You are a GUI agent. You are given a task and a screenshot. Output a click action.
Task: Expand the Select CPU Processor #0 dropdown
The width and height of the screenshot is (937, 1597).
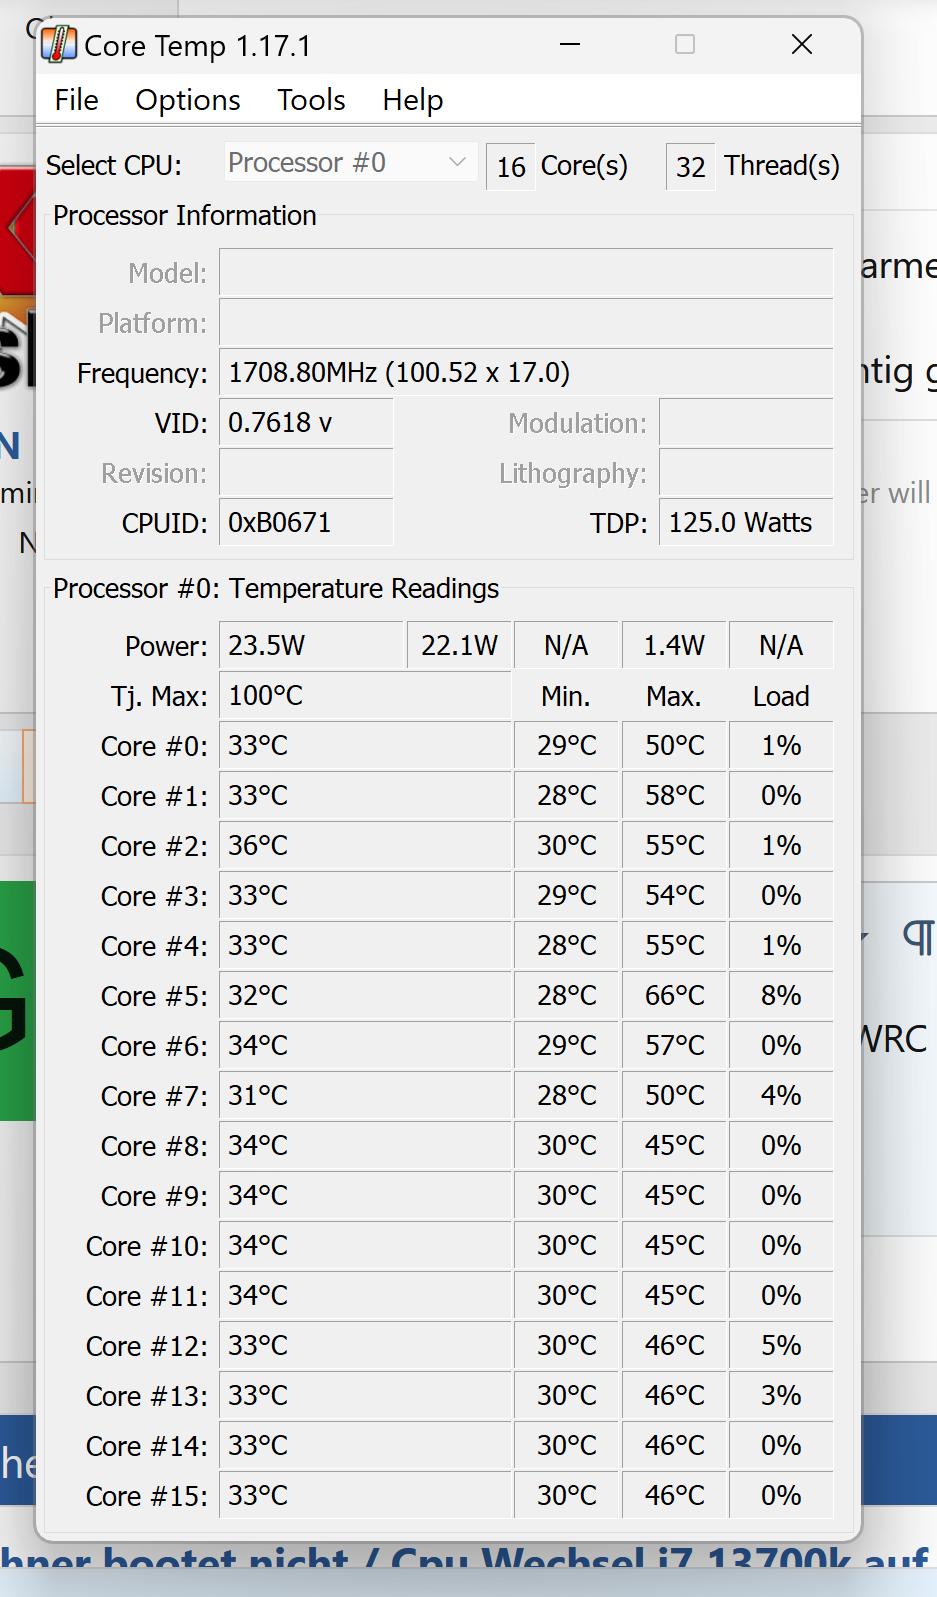pos(349,163)
